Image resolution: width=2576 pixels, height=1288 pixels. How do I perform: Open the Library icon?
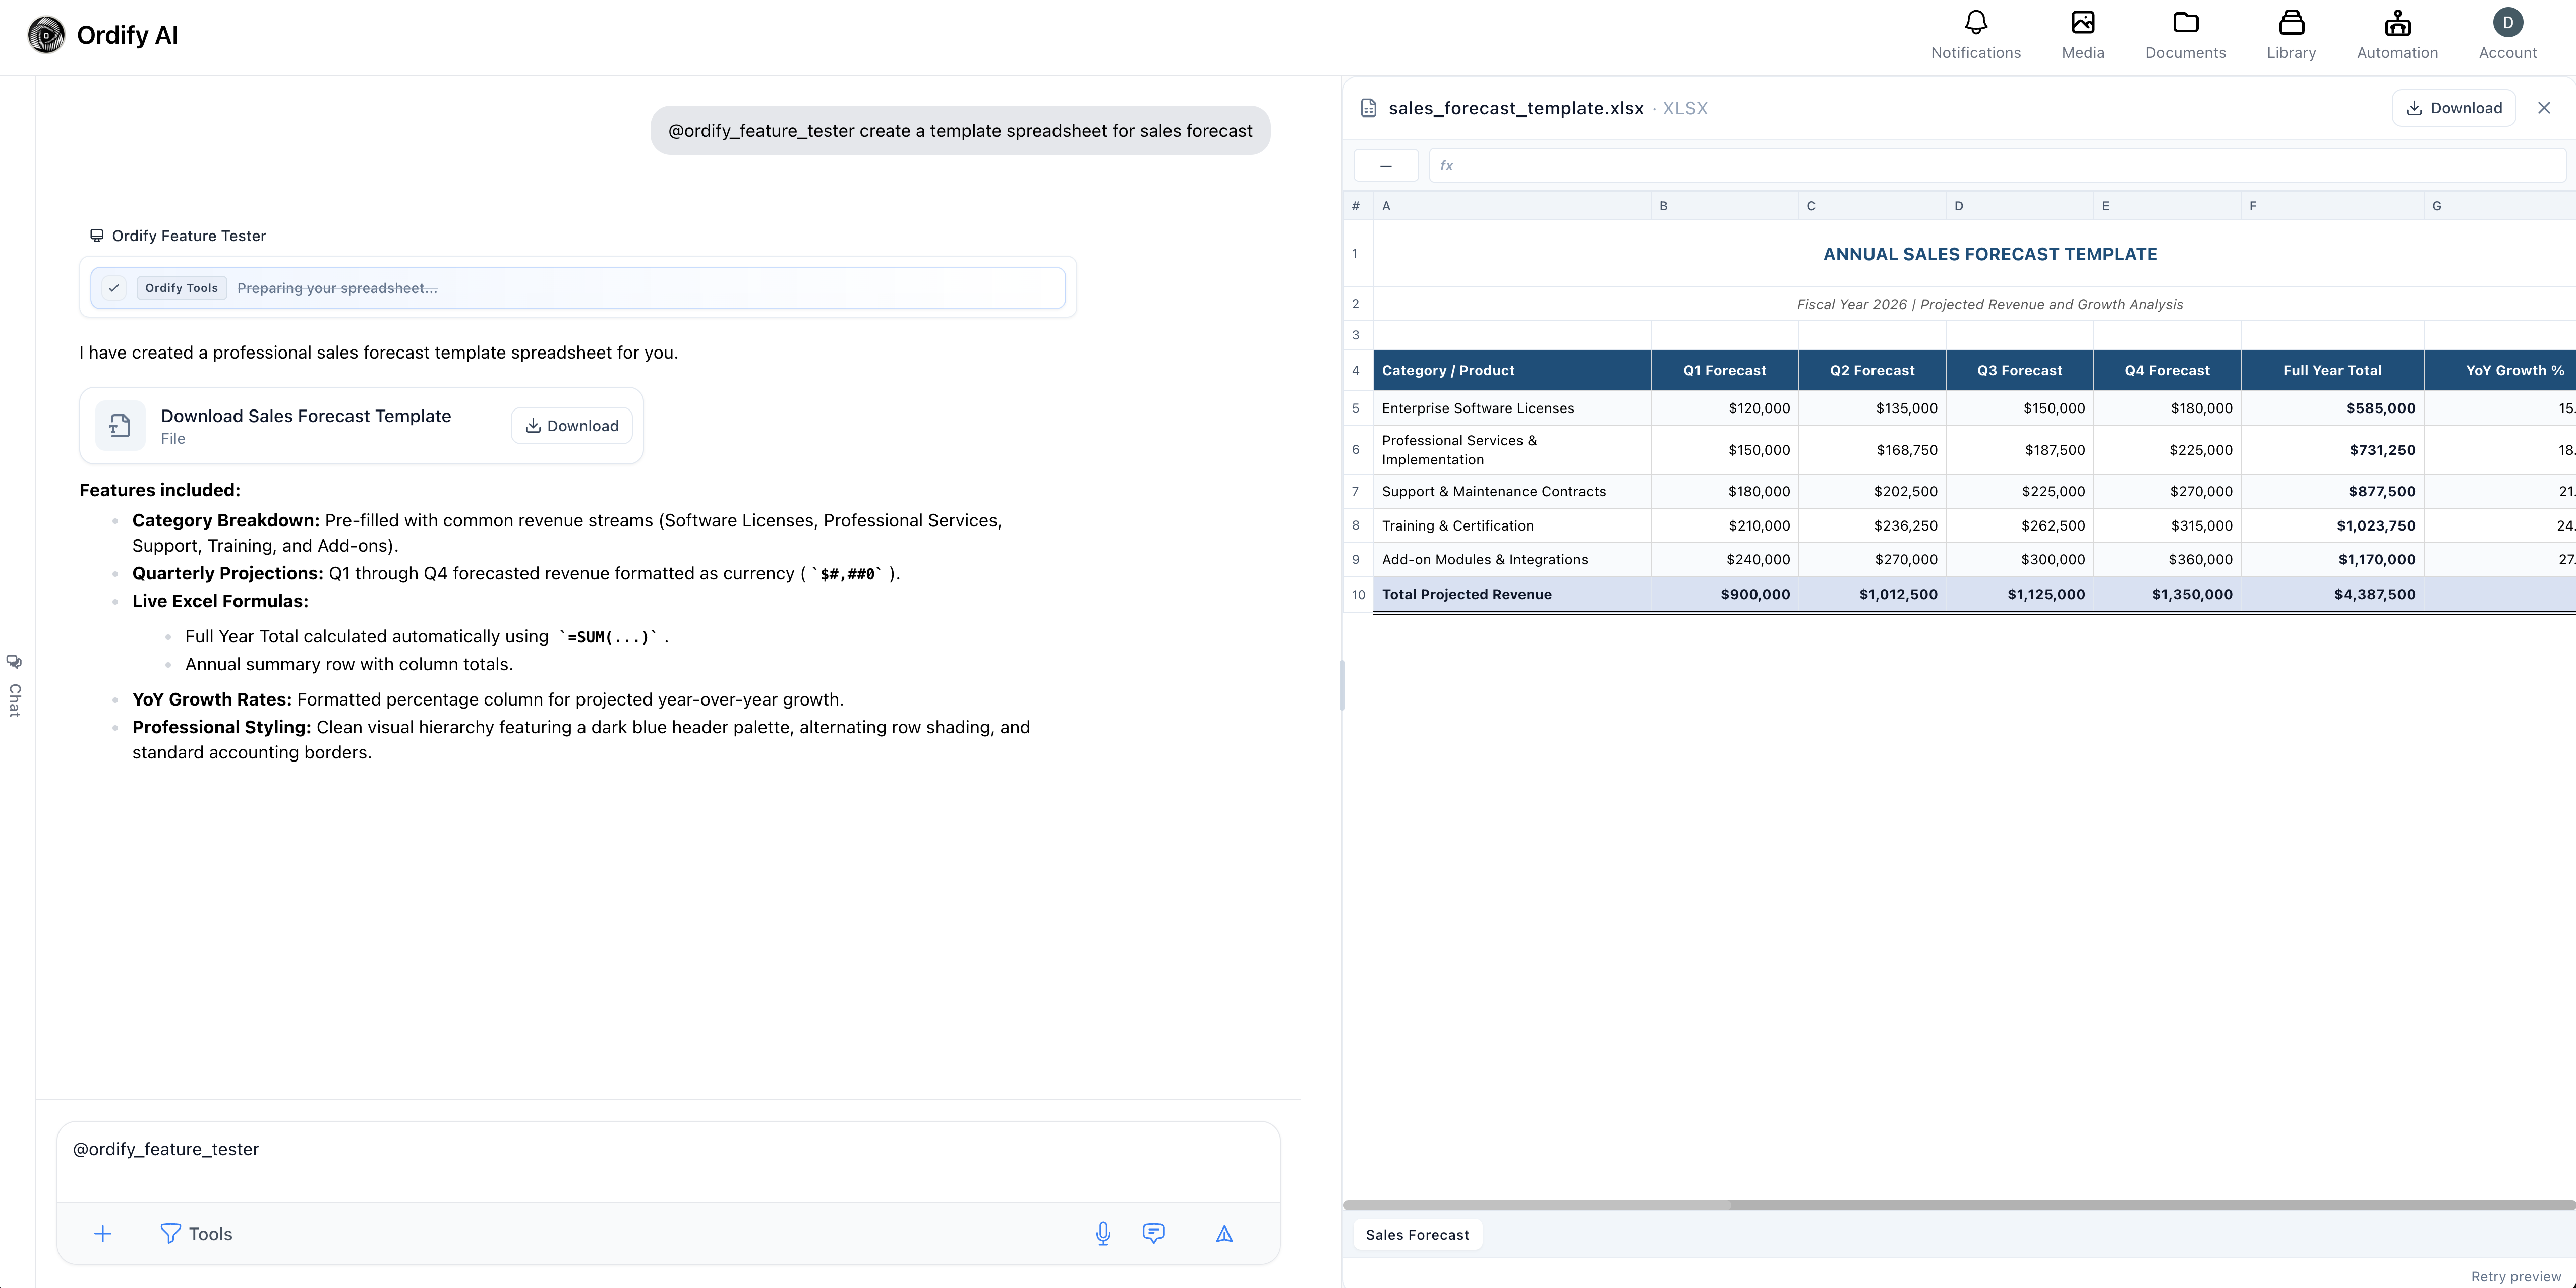coord(2291,23)
